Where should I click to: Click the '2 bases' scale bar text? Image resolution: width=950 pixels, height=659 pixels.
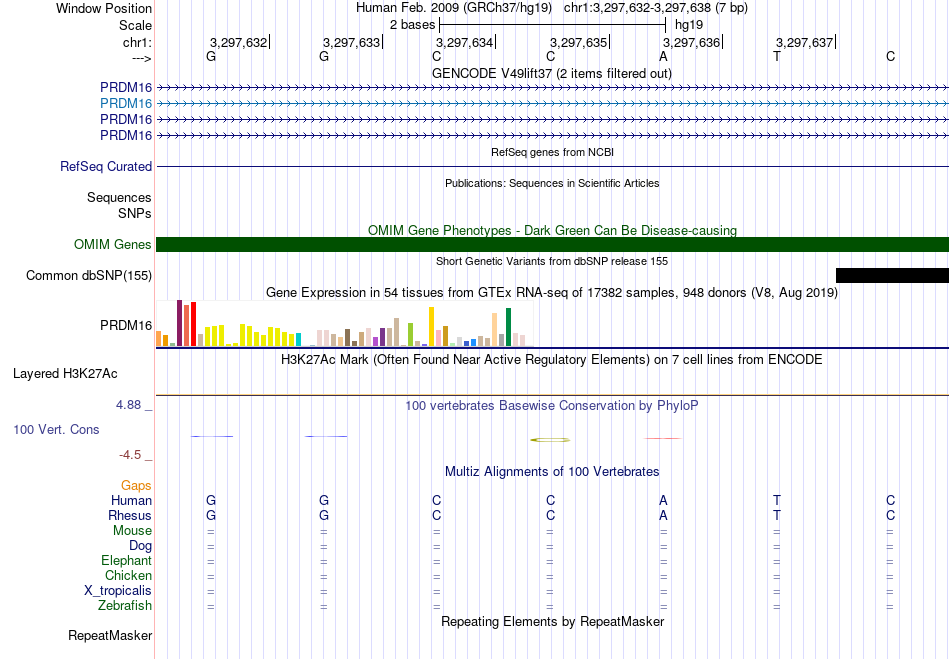click(x=413, y=25)
